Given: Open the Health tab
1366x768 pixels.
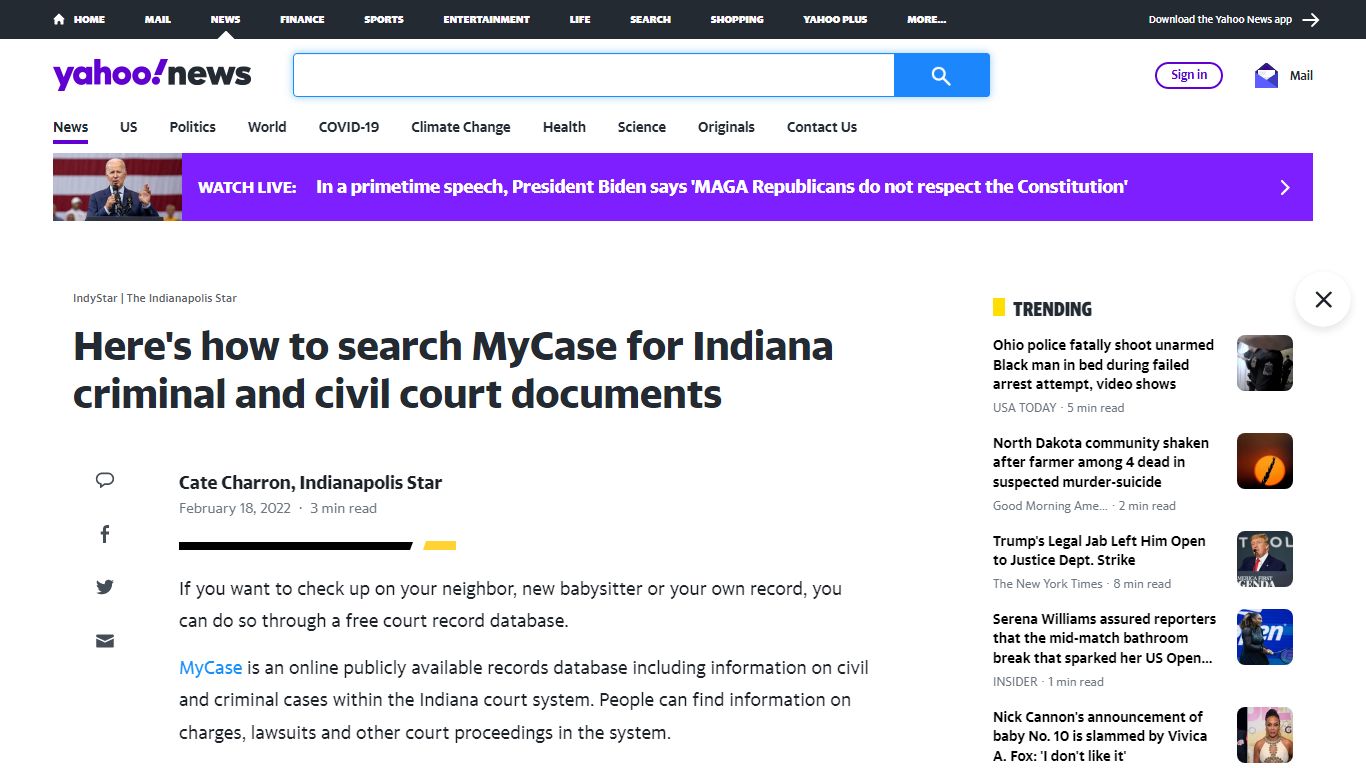Looking at the screenshot, I should point(564,127).
